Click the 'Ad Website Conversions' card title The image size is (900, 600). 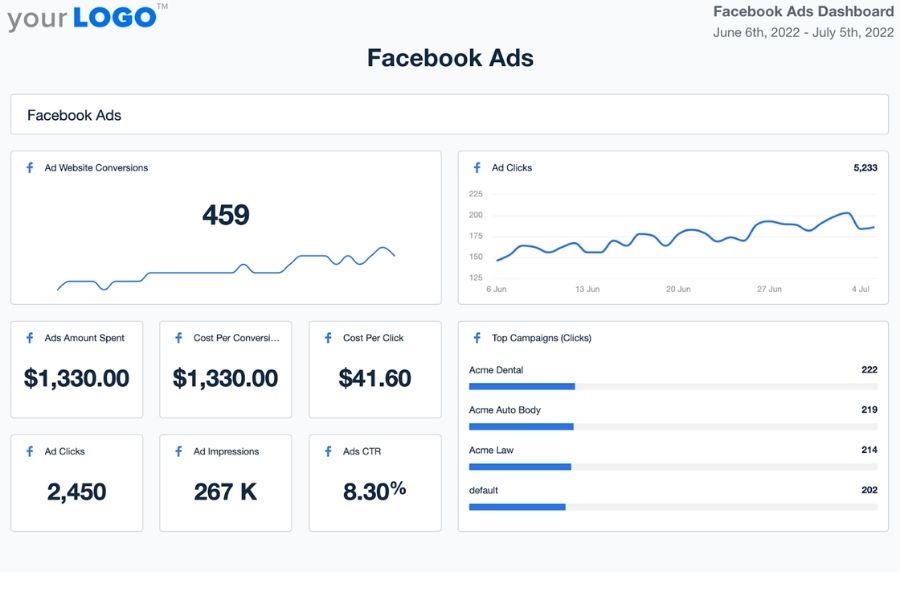pyautogui.click(x=96, y=168)
